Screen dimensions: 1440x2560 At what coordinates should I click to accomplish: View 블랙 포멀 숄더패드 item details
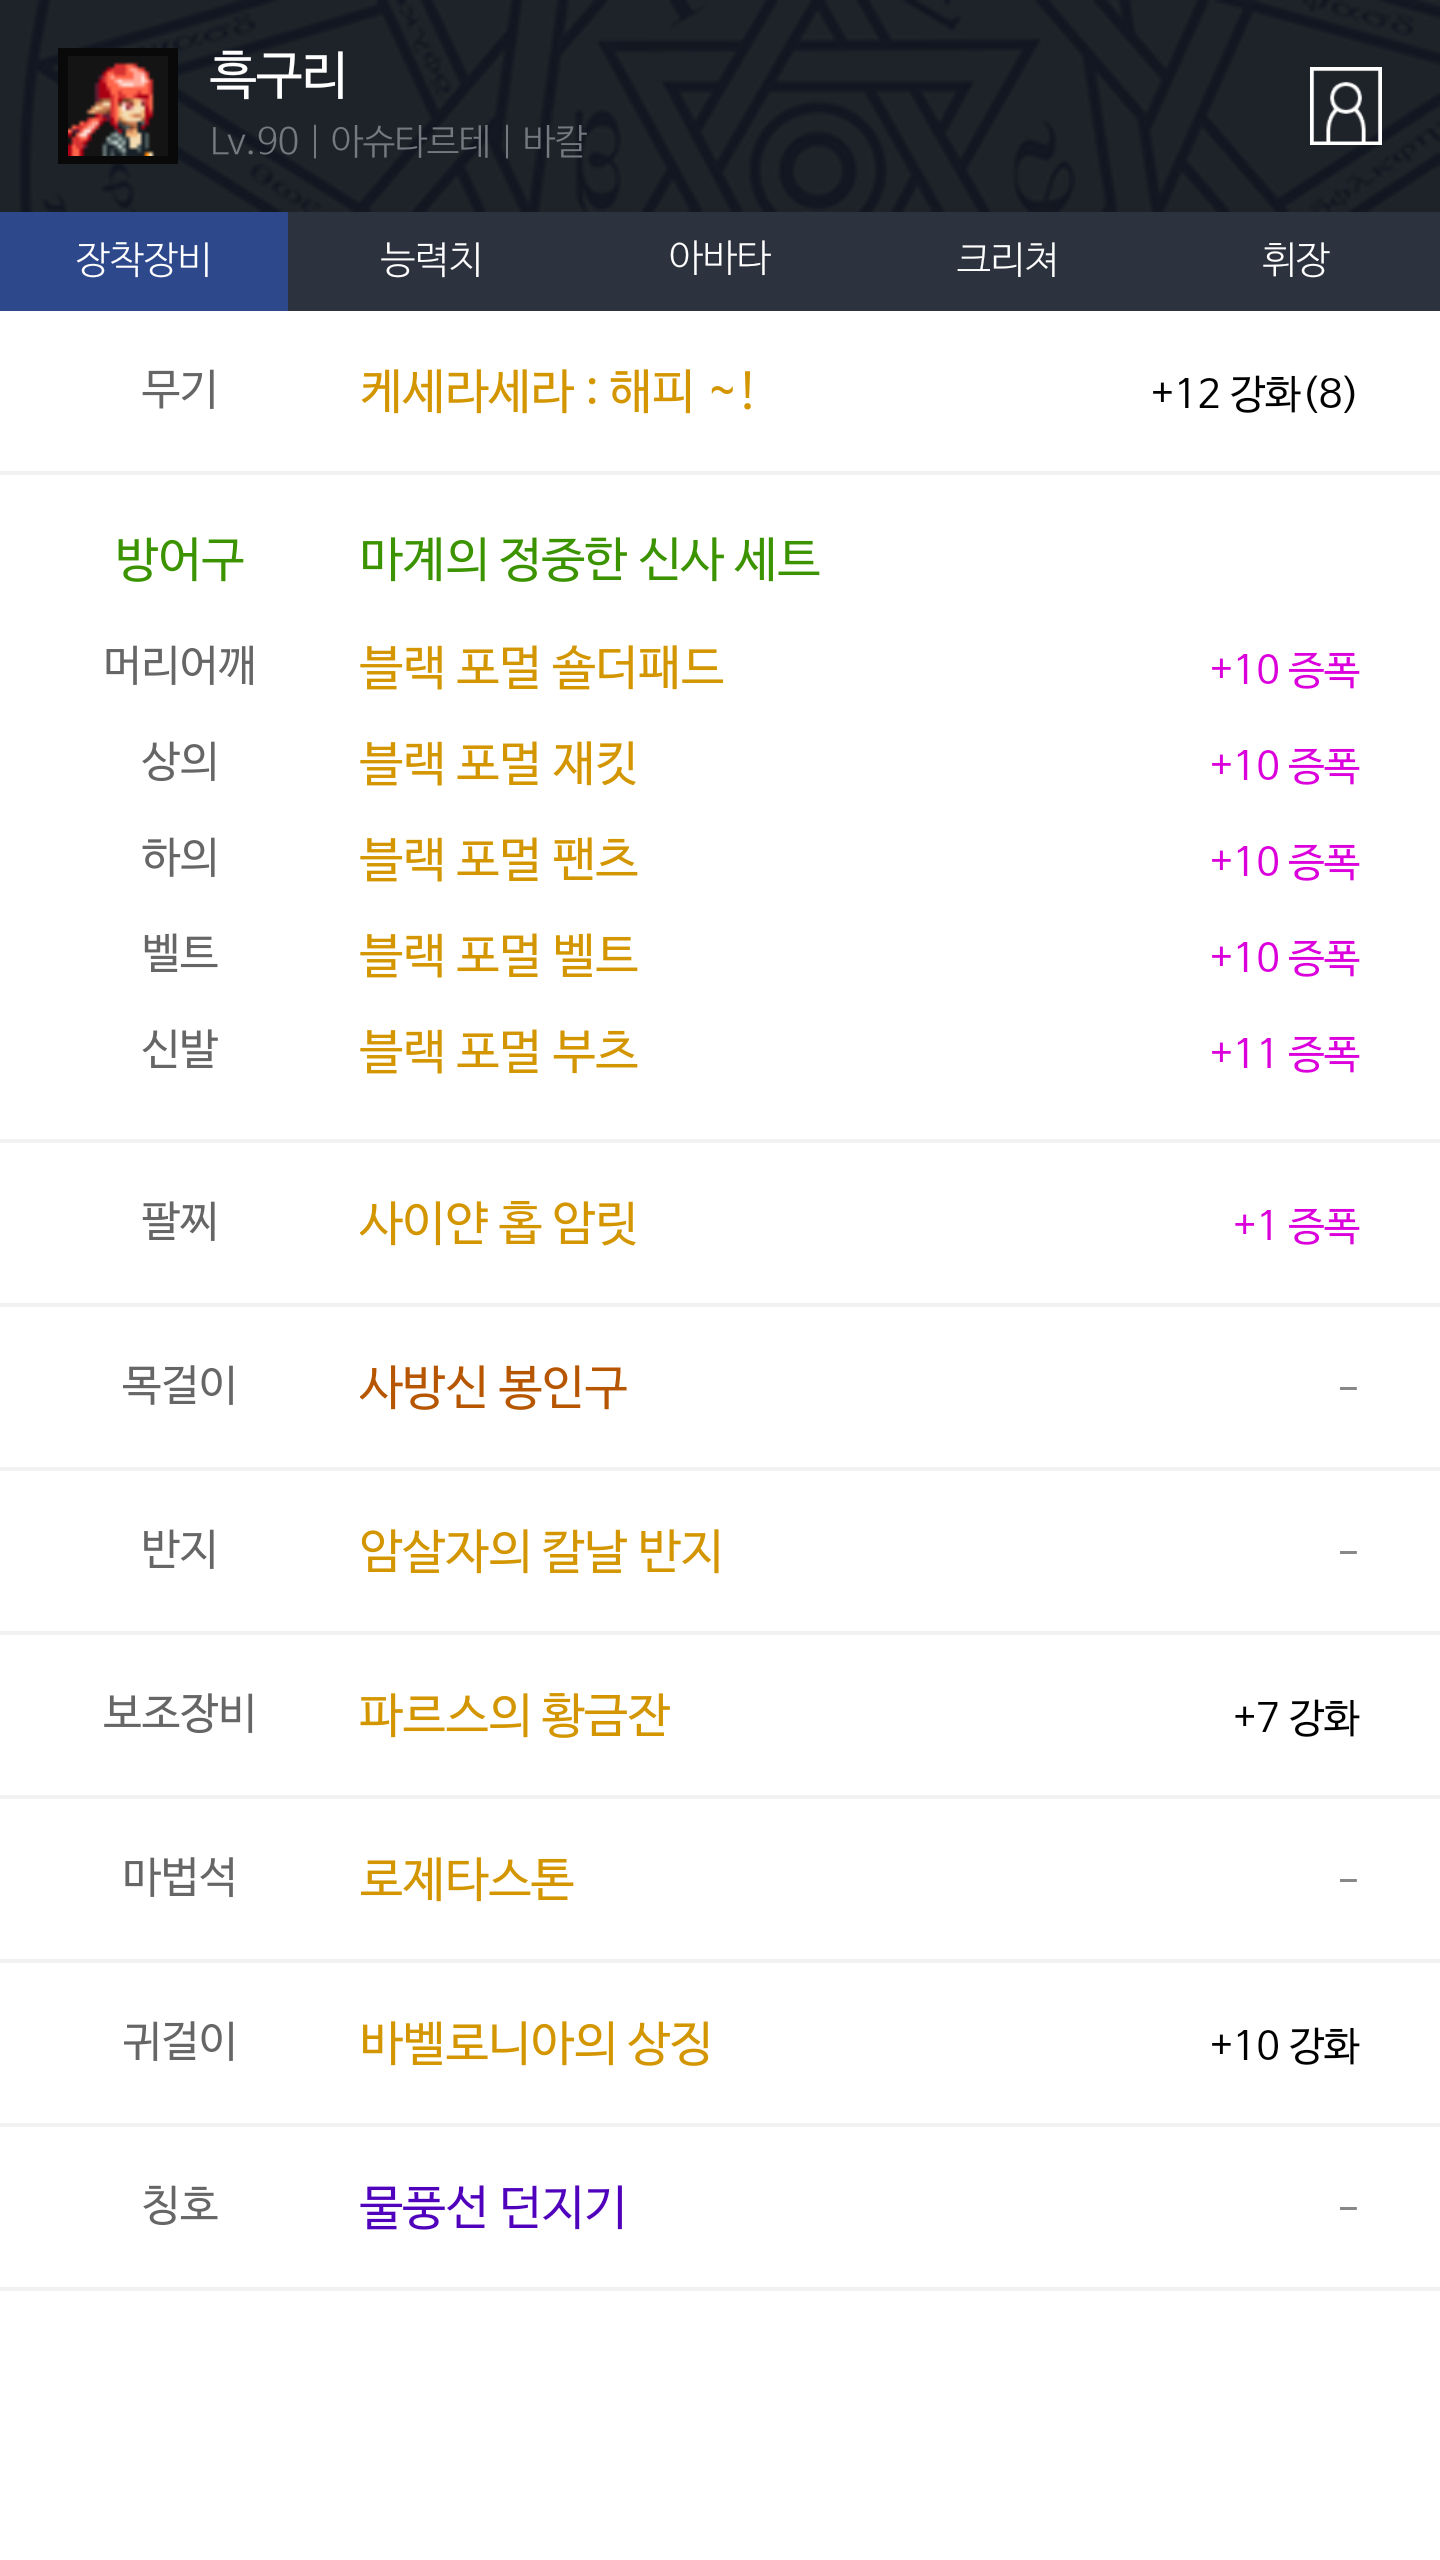click(541, 667)
